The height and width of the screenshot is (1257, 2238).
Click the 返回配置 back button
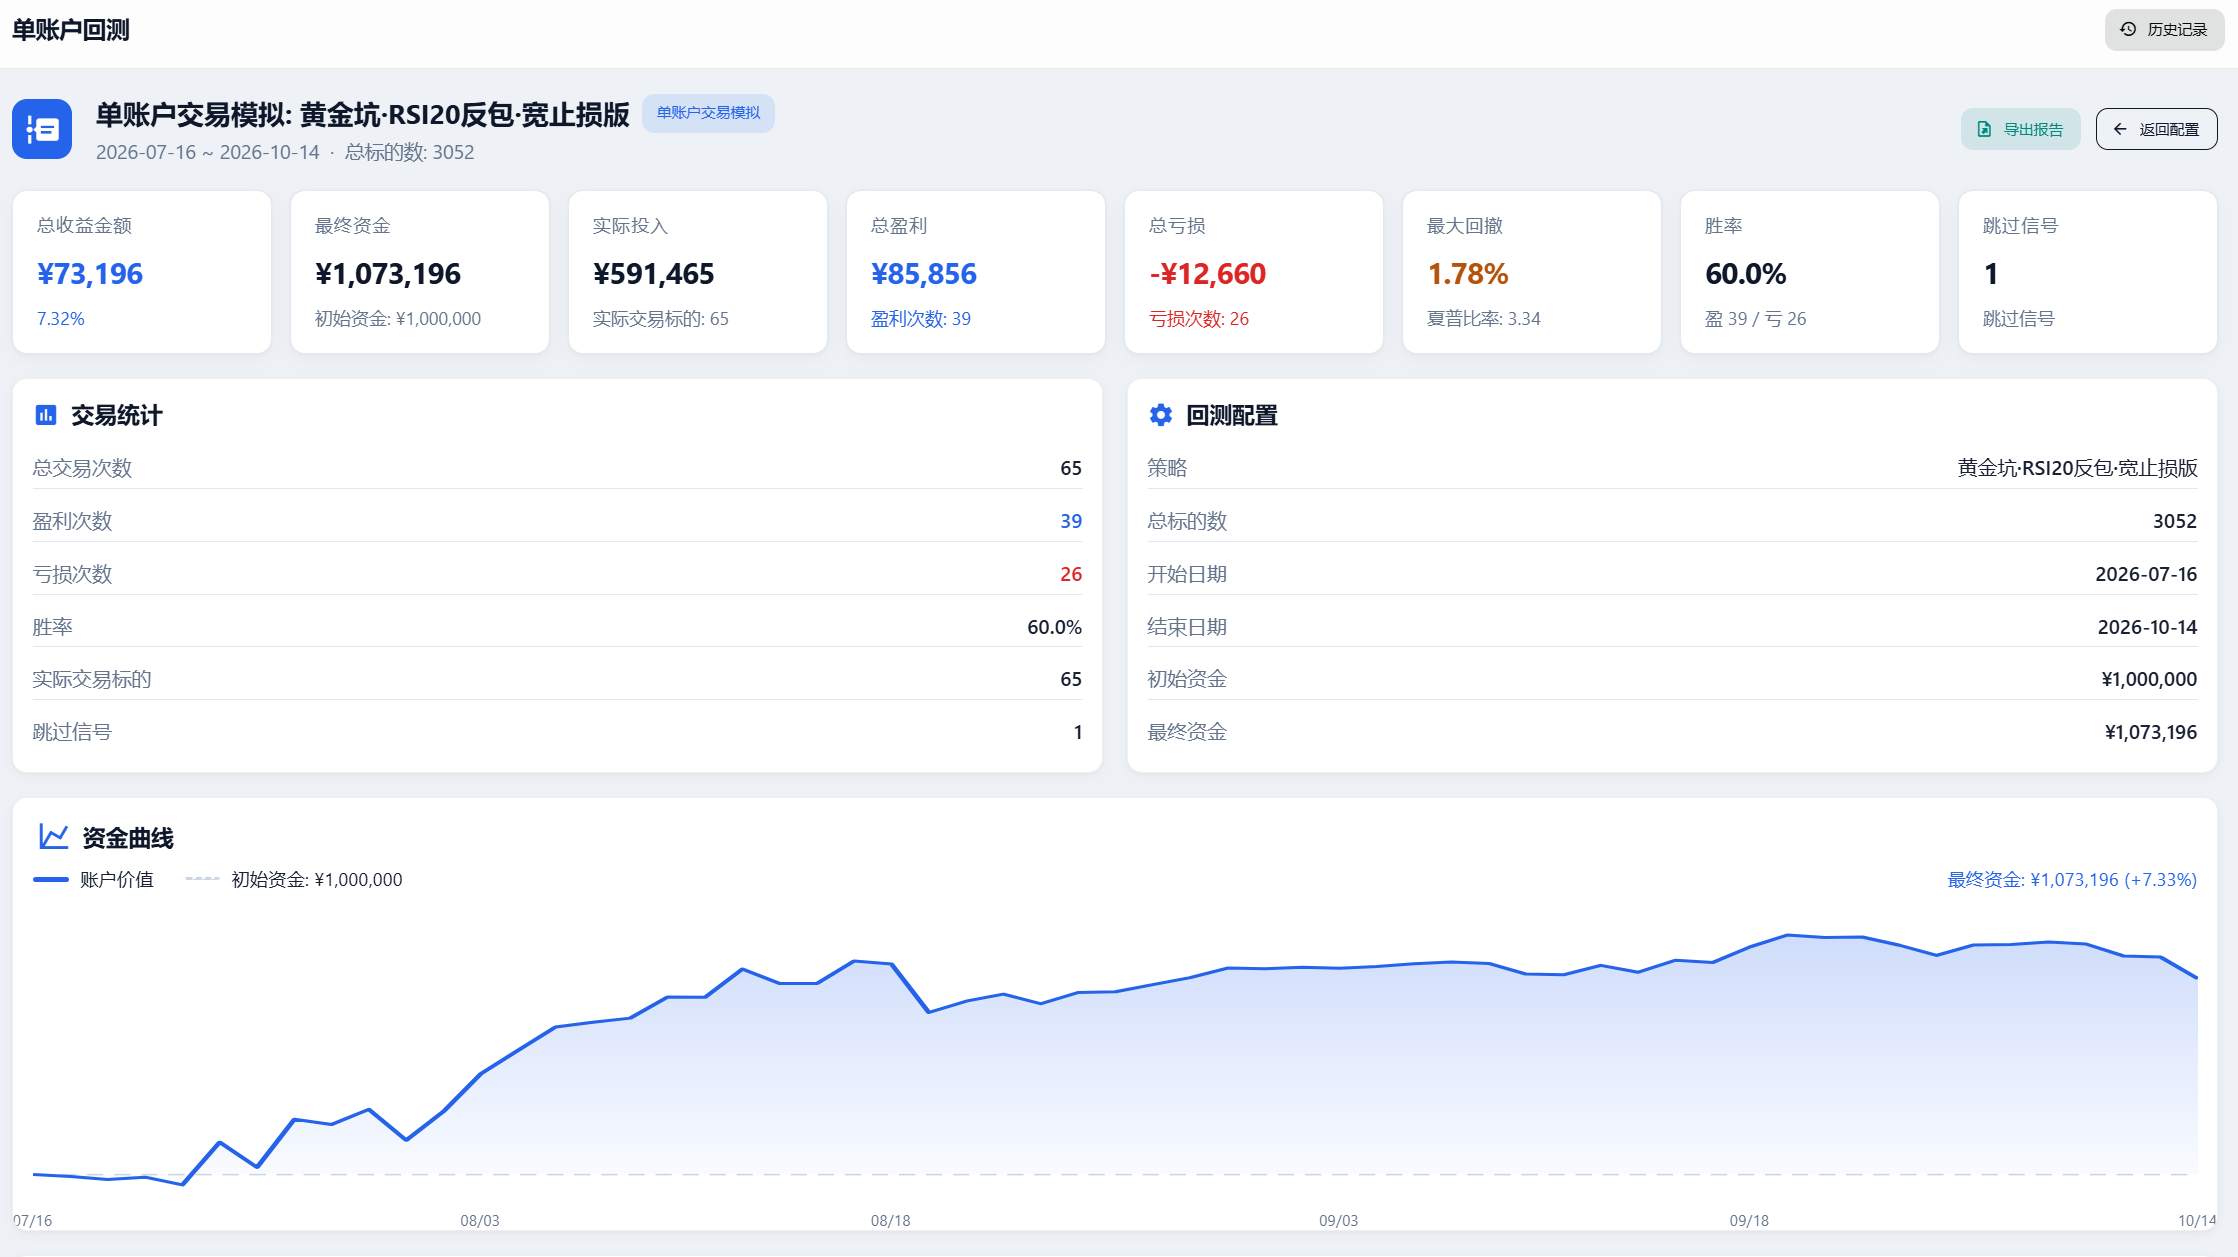(2156, 129)
